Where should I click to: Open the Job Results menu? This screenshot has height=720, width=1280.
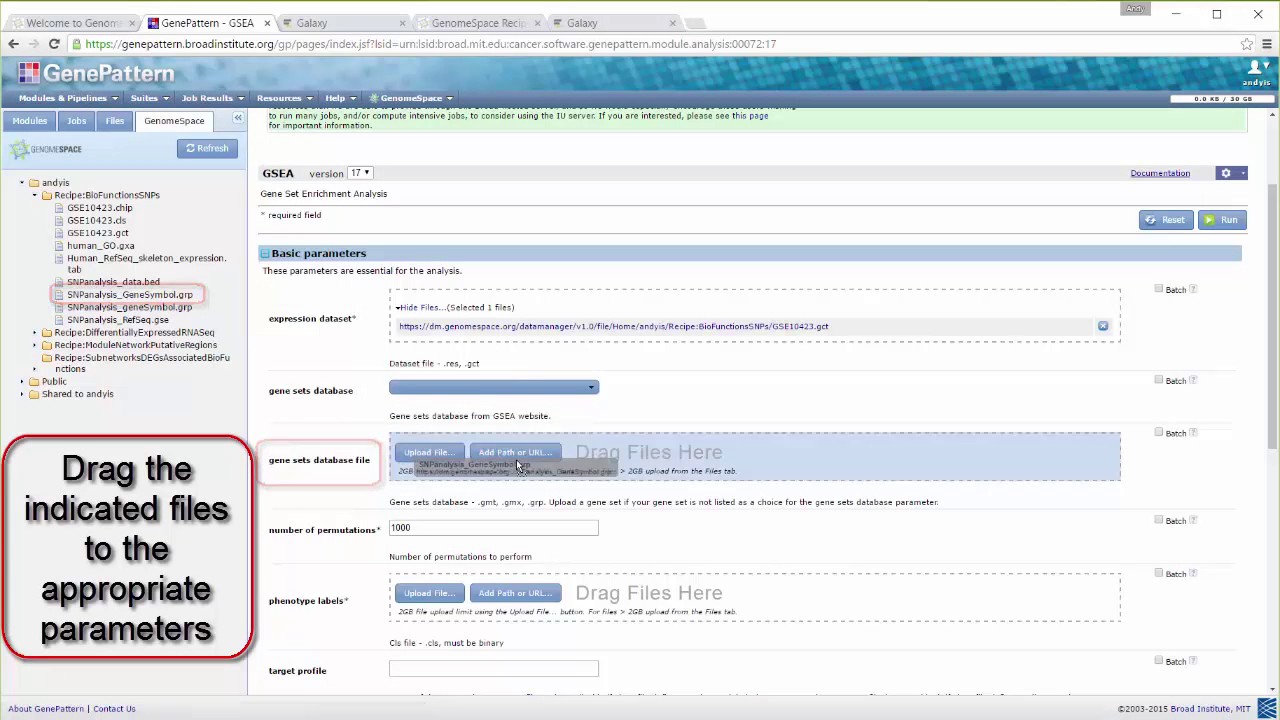pyautogui.click(x=213, y=98)
